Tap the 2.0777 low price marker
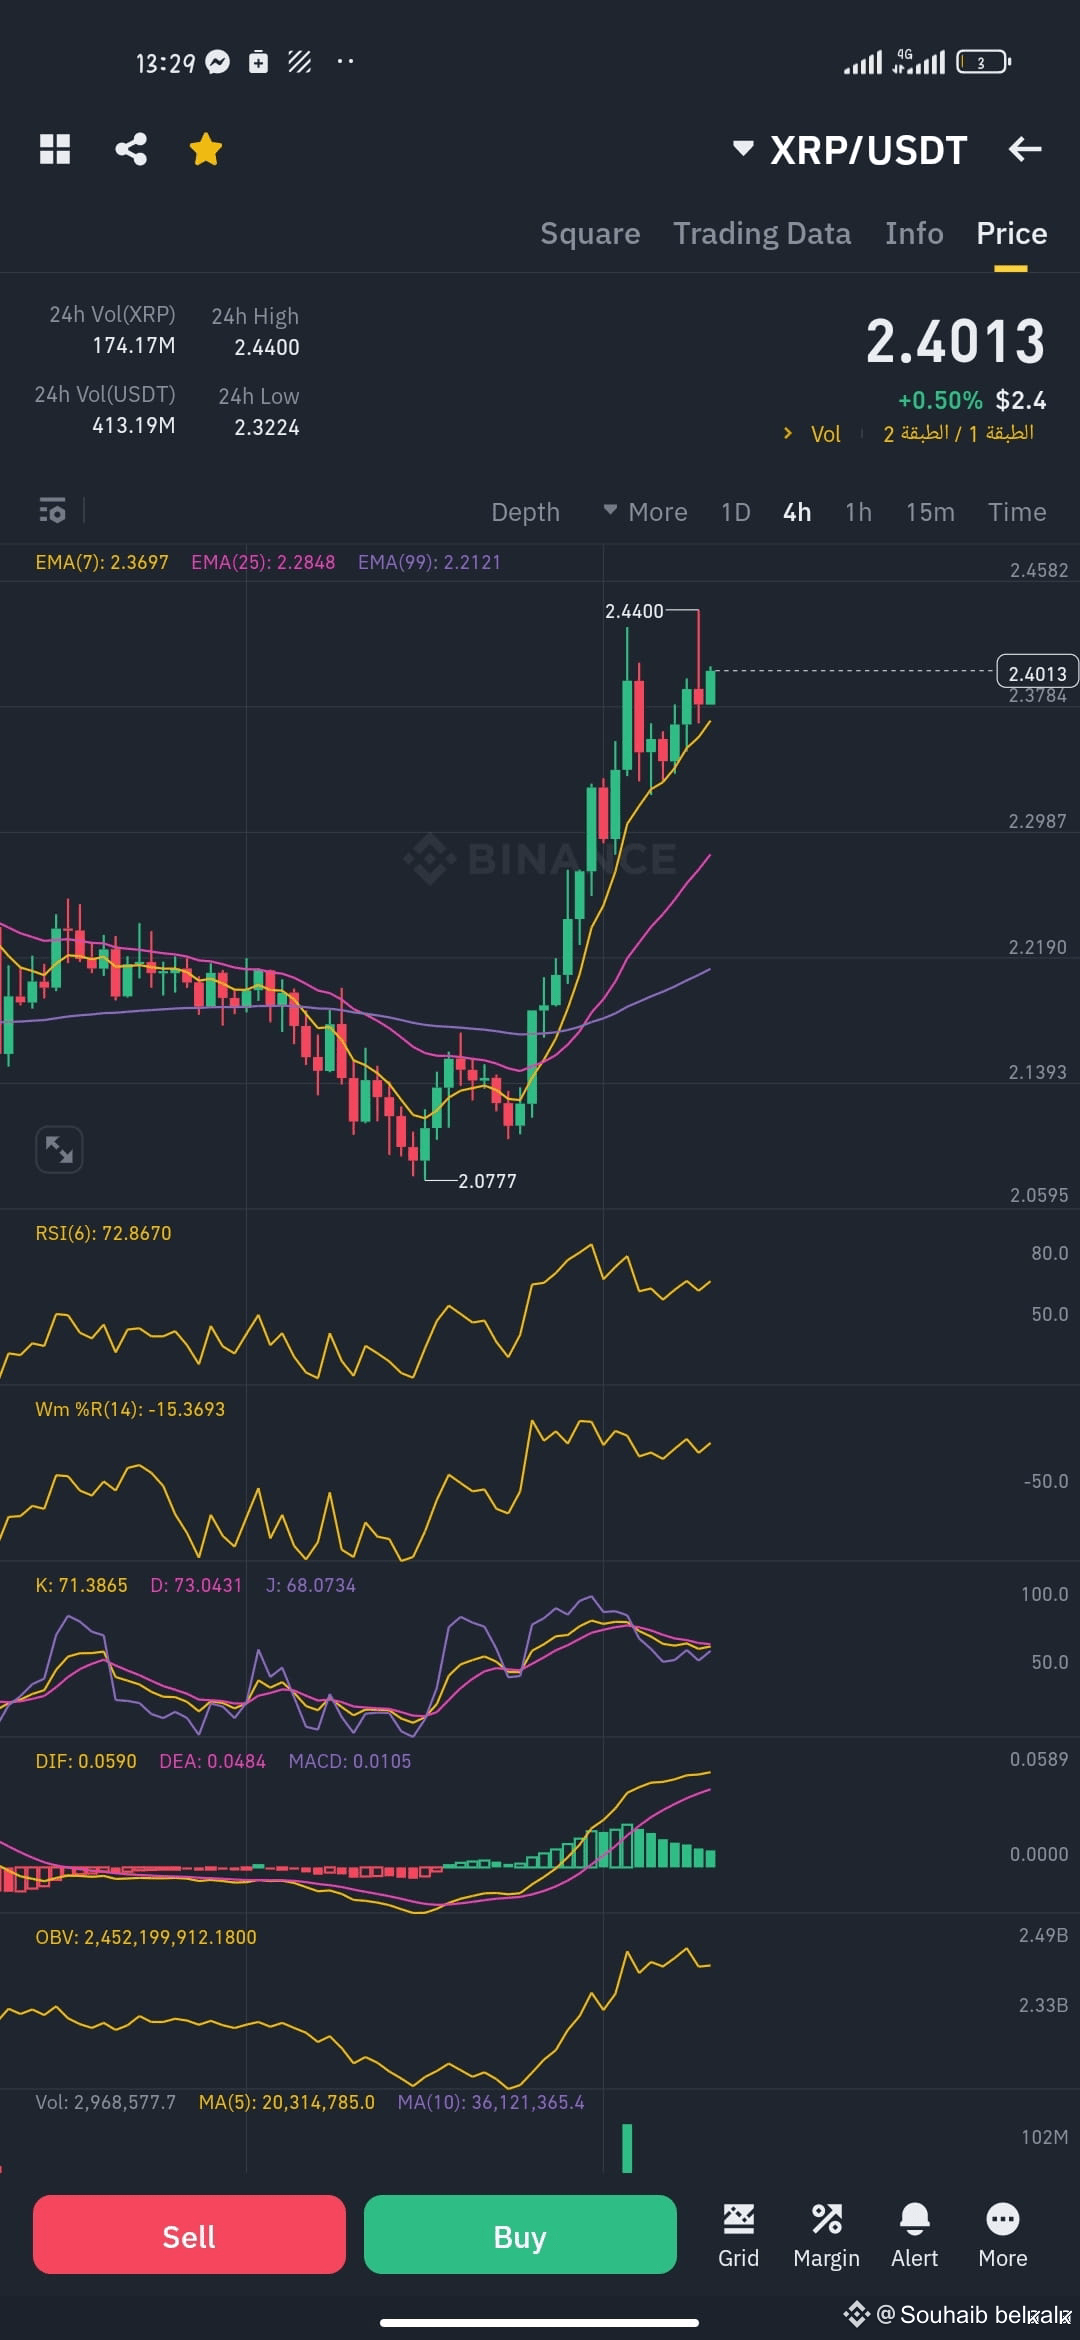Viewport: 1080px width, 2340px height. coord(487,1181)
